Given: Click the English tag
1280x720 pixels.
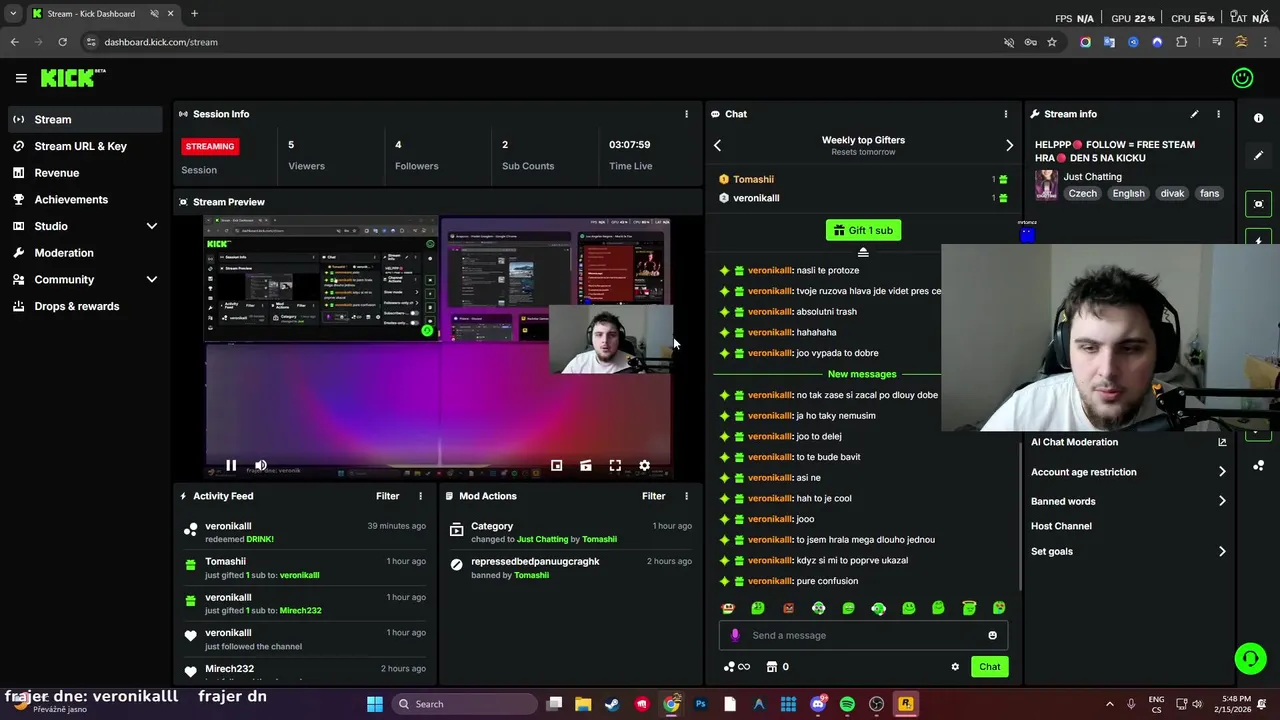Looking at the screenshot, I should (x=1128, y=194).
